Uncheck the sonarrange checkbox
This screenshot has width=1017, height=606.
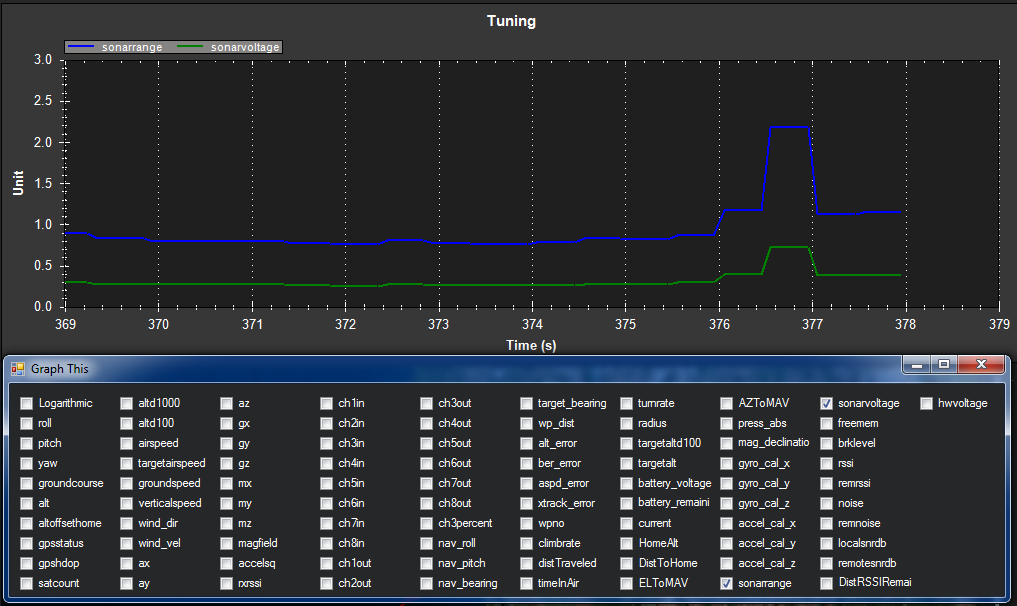(726, 583)
